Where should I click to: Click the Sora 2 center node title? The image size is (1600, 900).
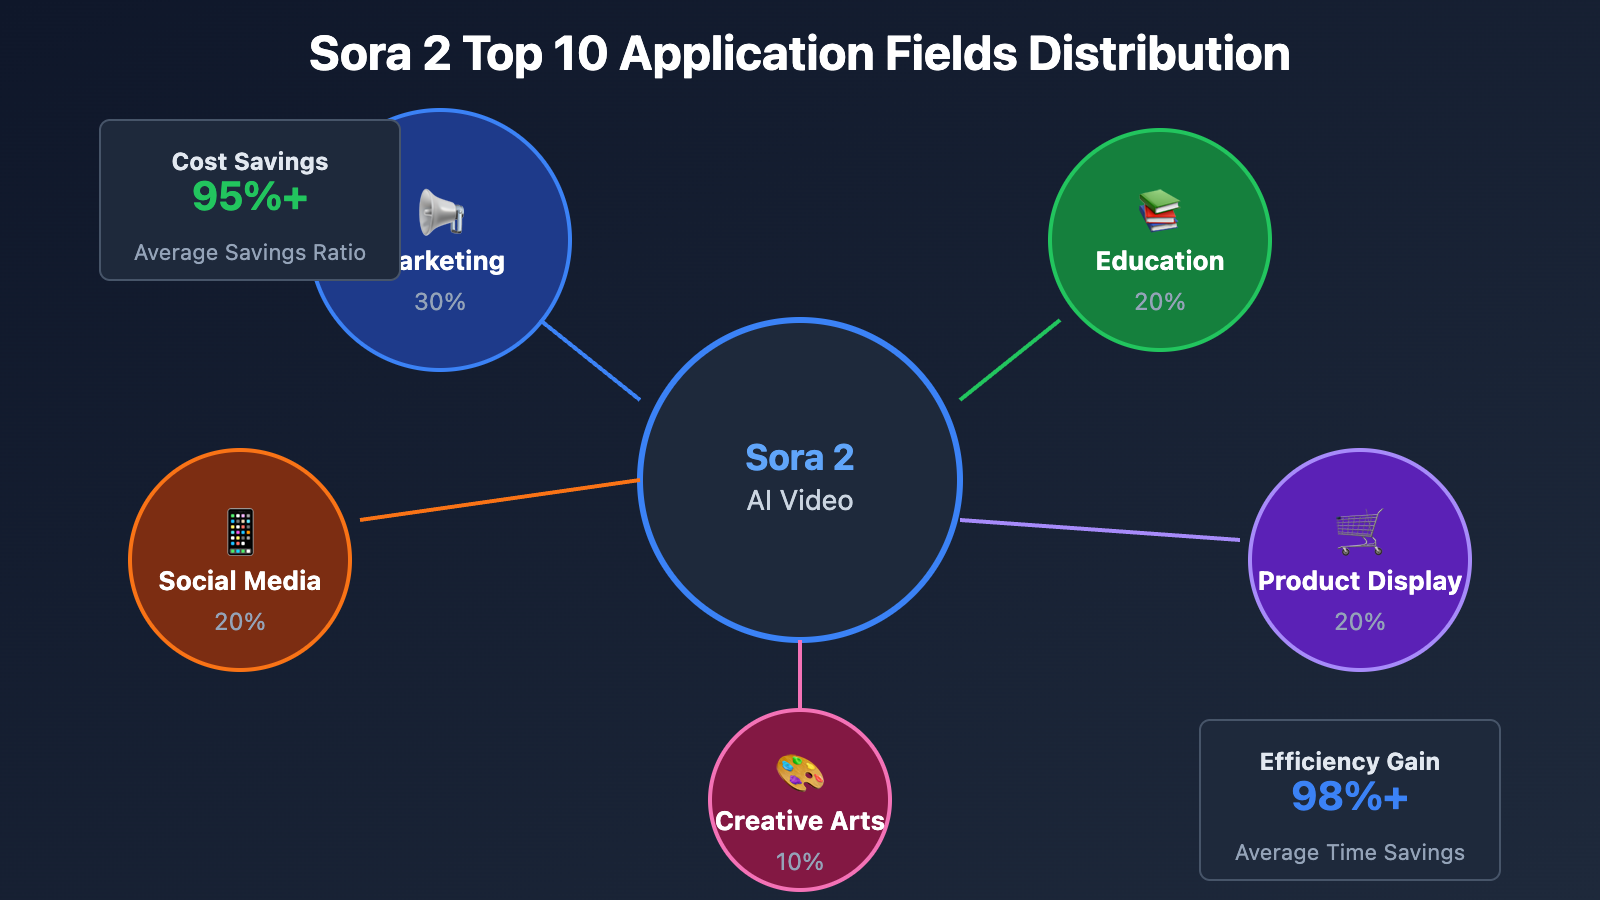(x=800, y=458)
